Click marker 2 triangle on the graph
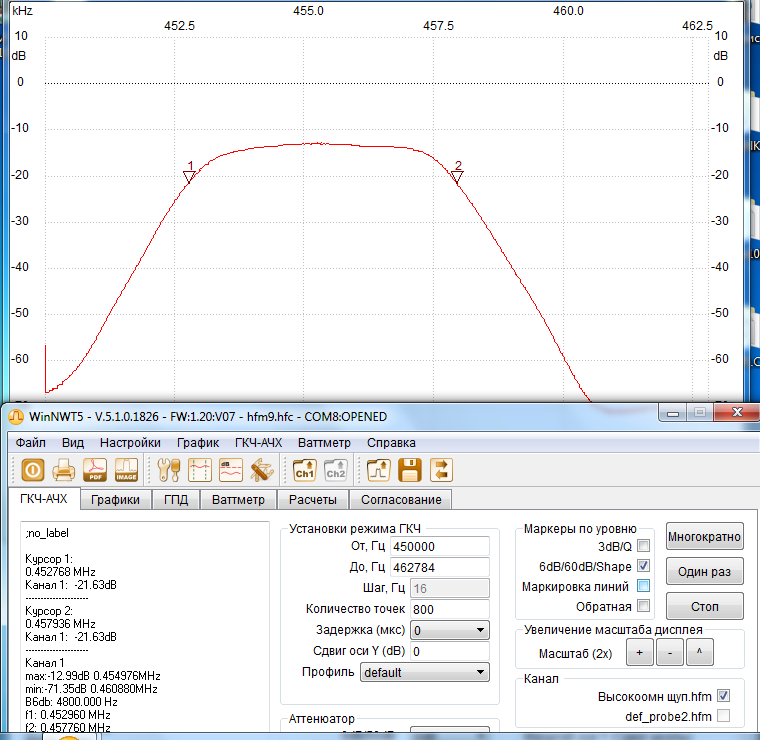 [x=457, y=177]
